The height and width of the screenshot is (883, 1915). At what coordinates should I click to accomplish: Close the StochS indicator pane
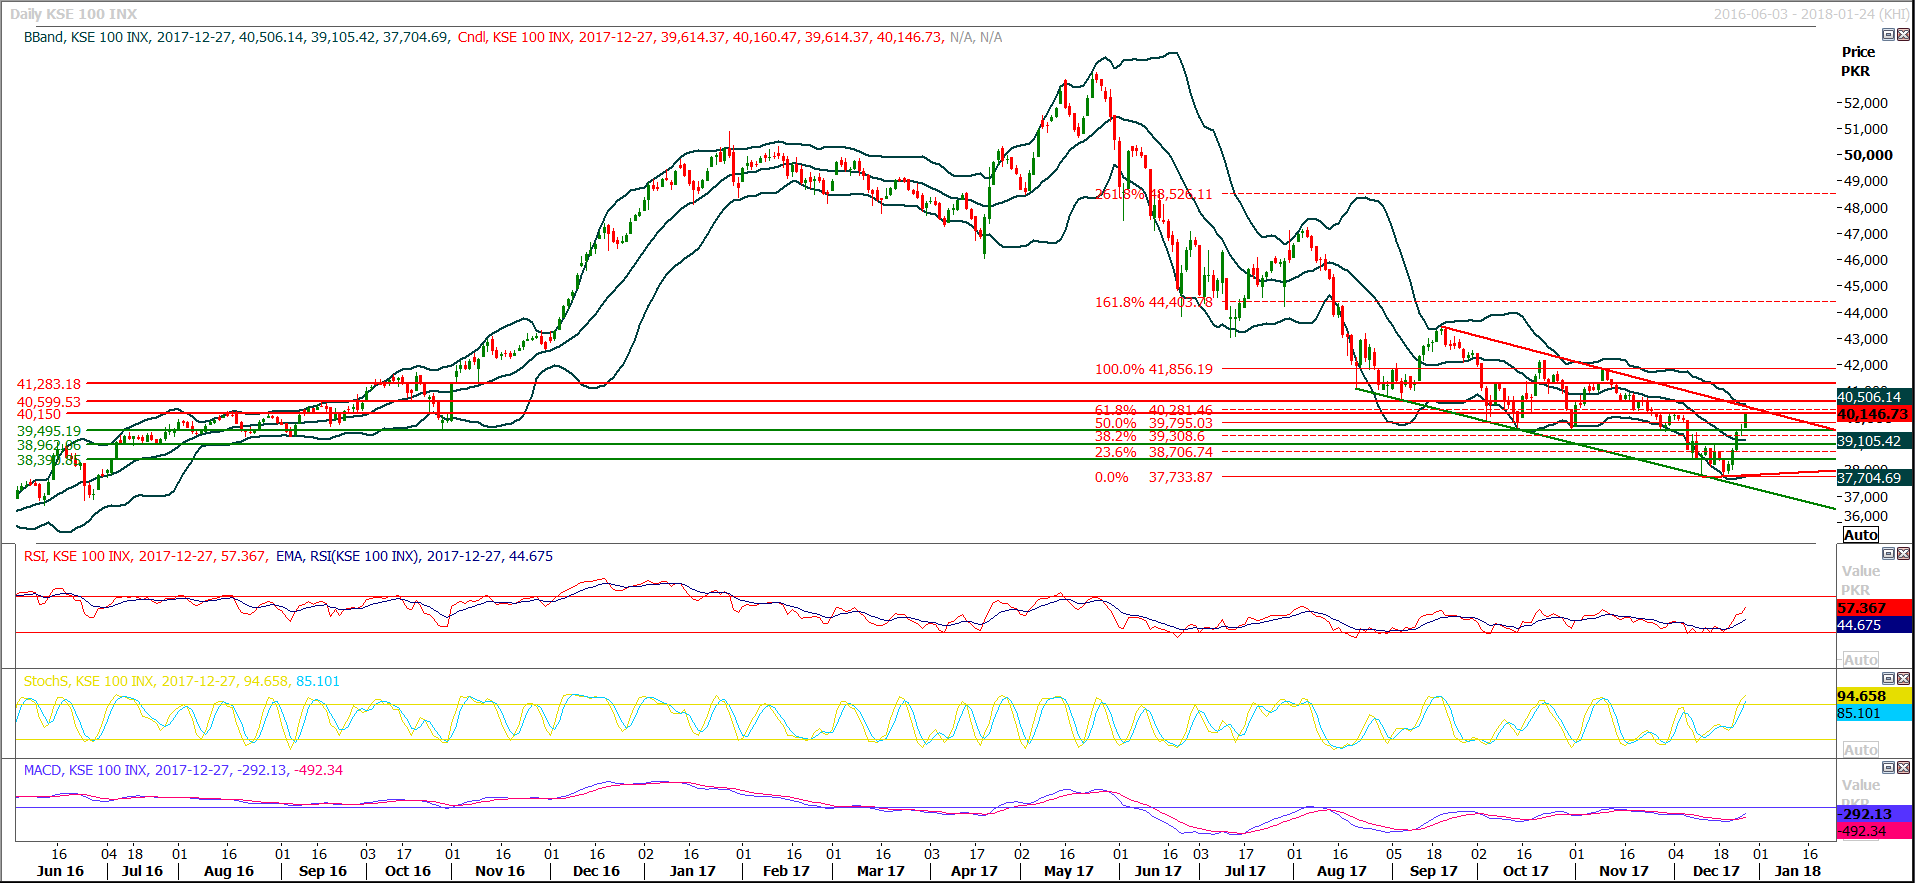[x=1903, y=679]
